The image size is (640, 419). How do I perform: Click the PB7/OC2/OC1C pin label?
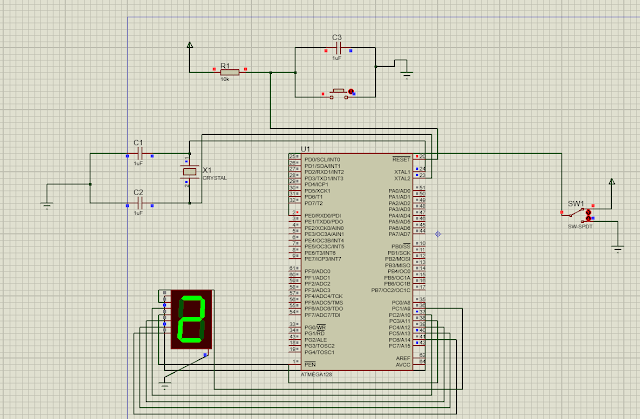coord(391,290)
